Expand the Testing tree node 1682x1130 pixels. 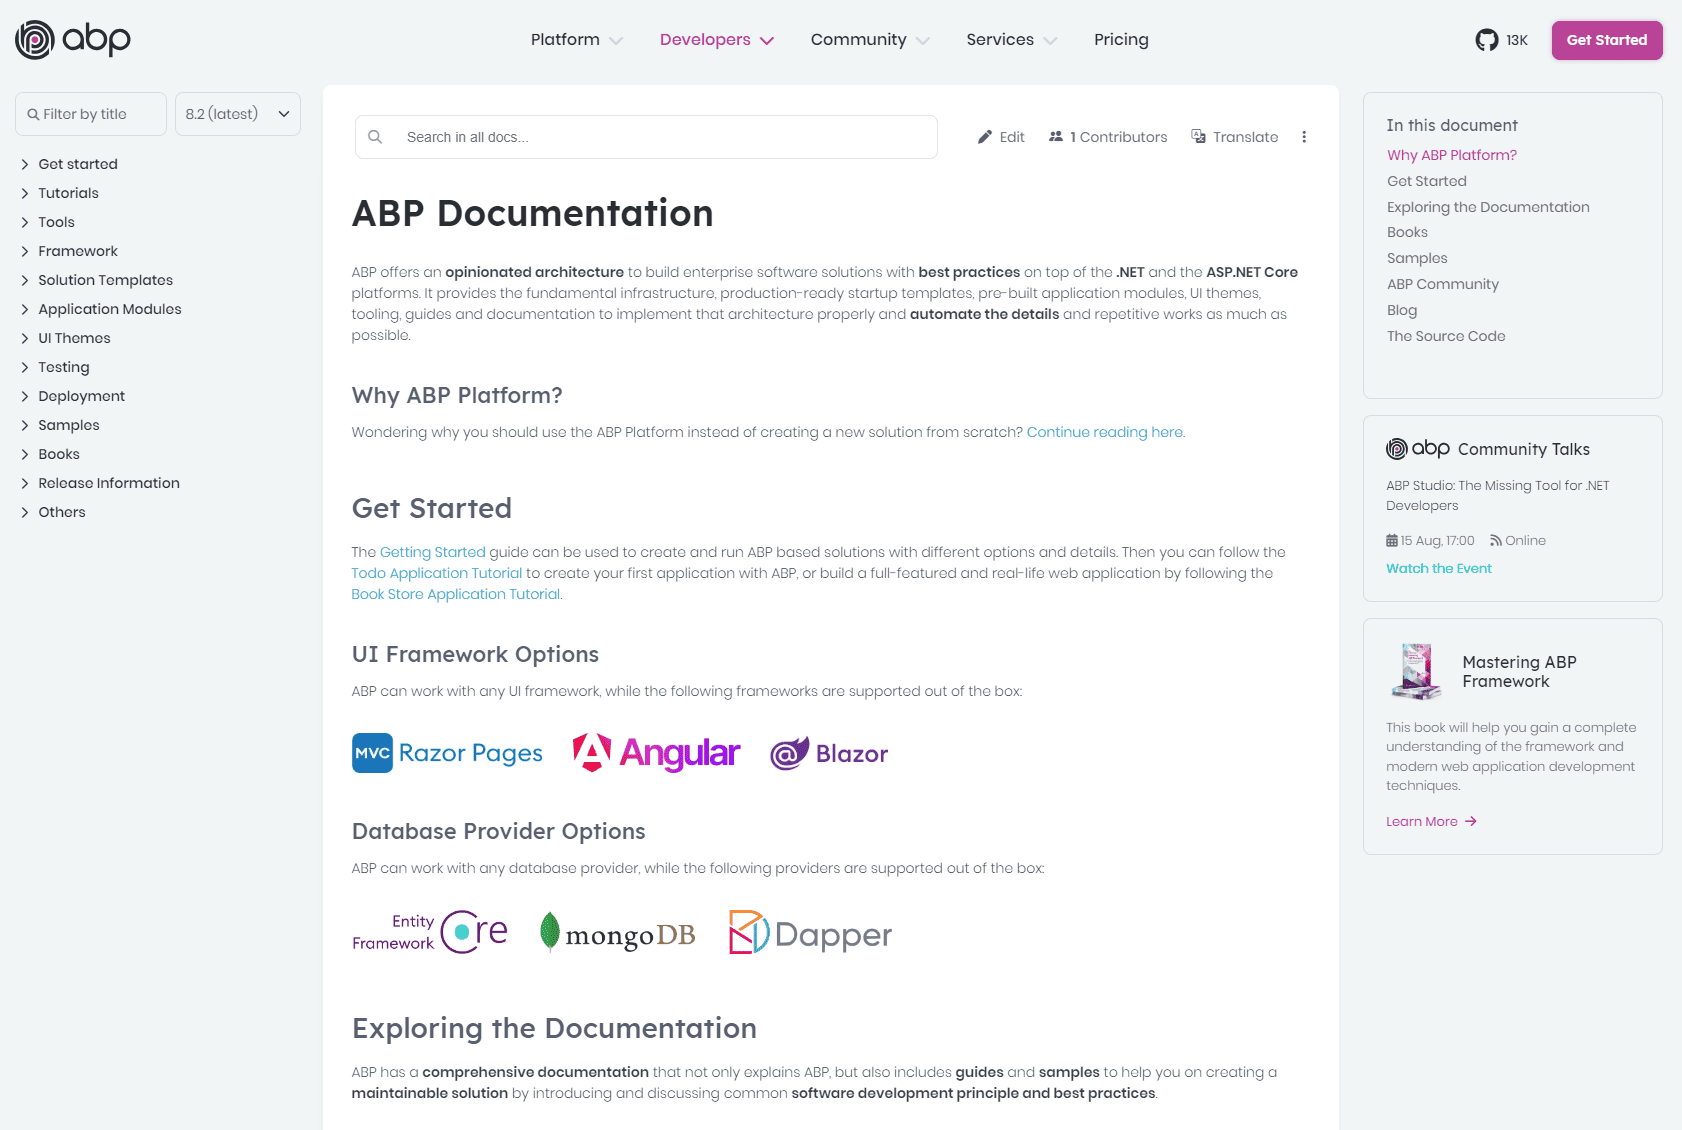click(25, 367)
